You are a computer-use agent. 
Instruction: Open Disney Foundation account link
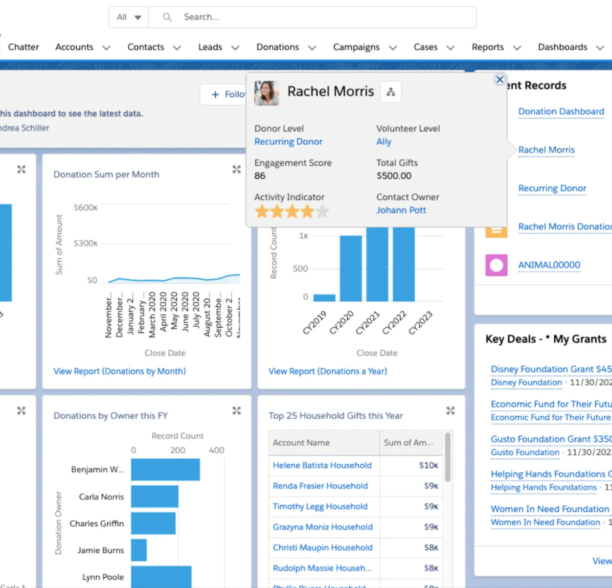(526, 382)
